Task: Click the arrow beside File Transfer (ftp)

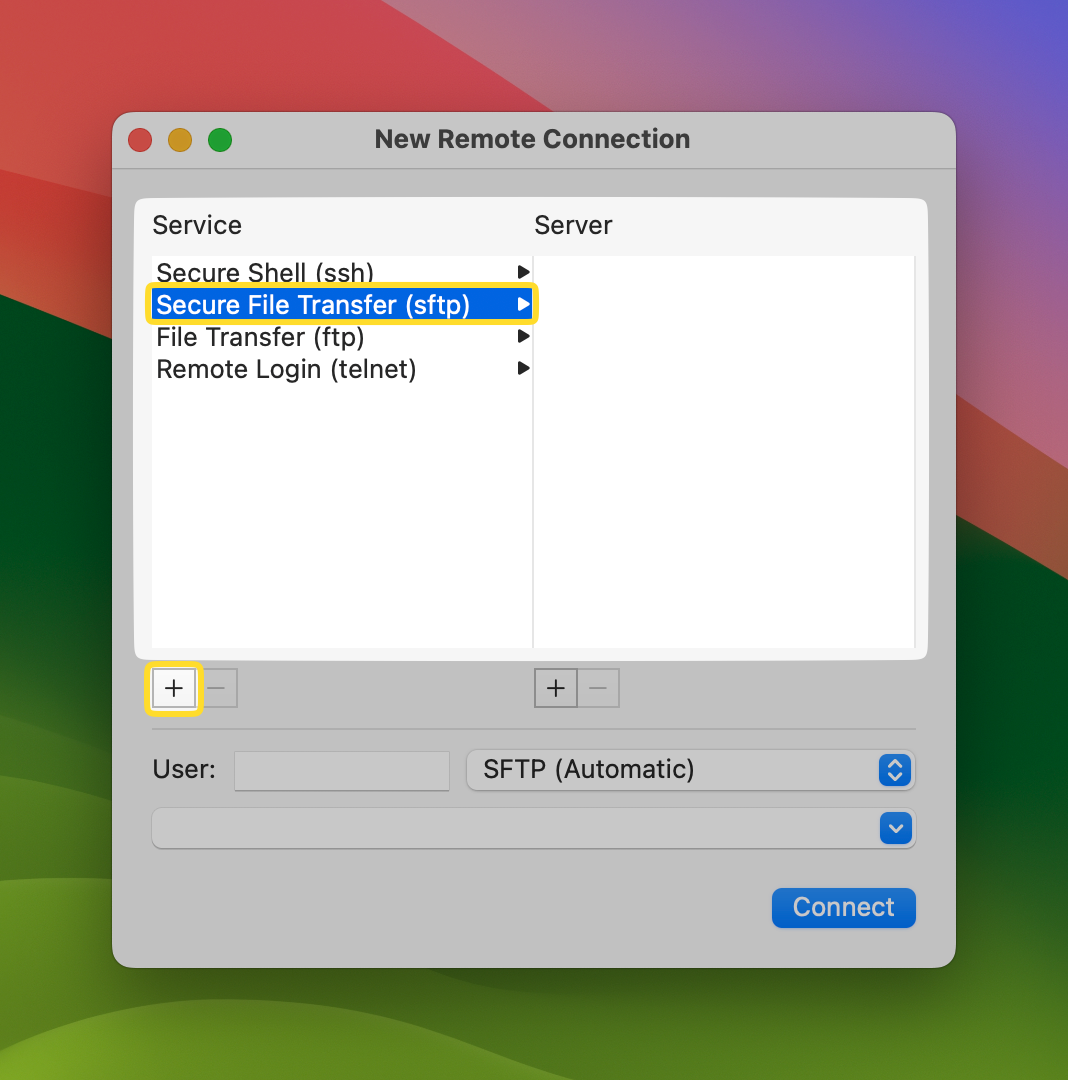Action: 523,337
